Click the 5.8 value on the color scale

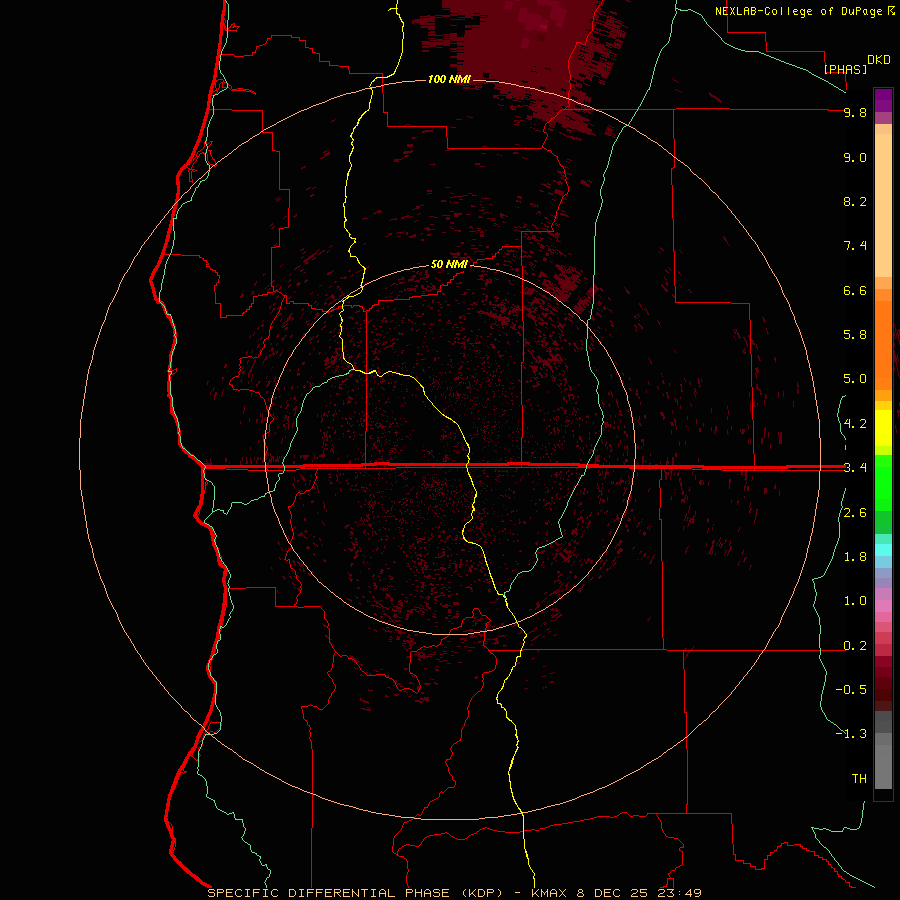click(855, 335)
